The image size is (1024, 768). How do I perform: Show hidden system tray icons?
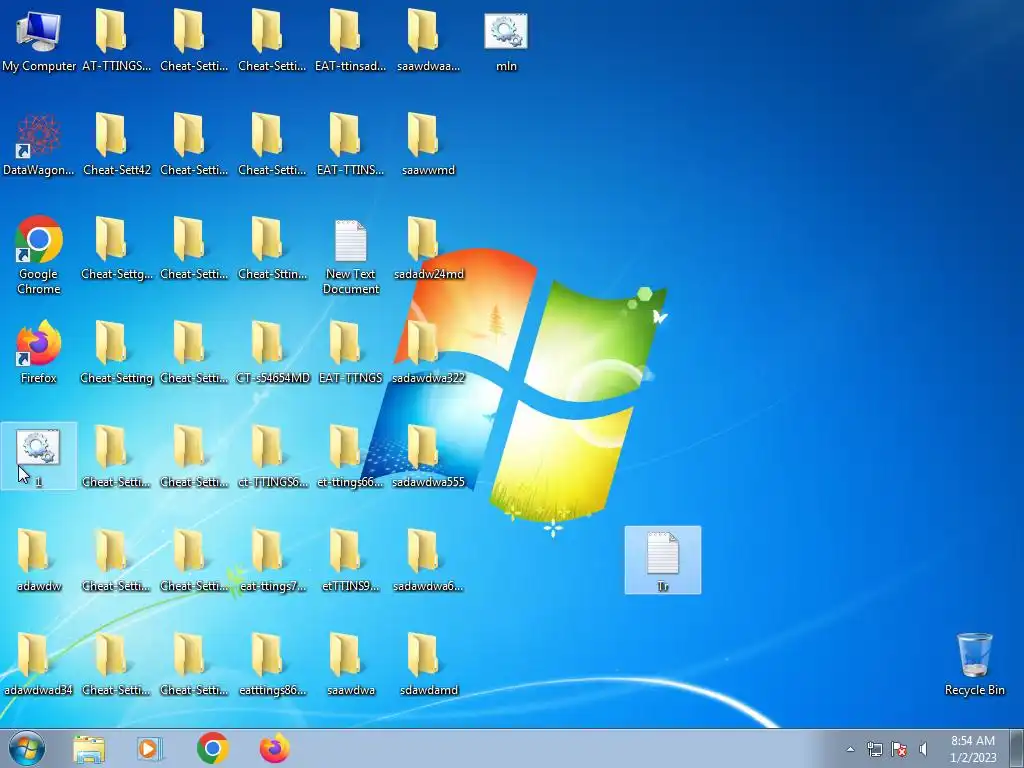(x=850, y=749)
